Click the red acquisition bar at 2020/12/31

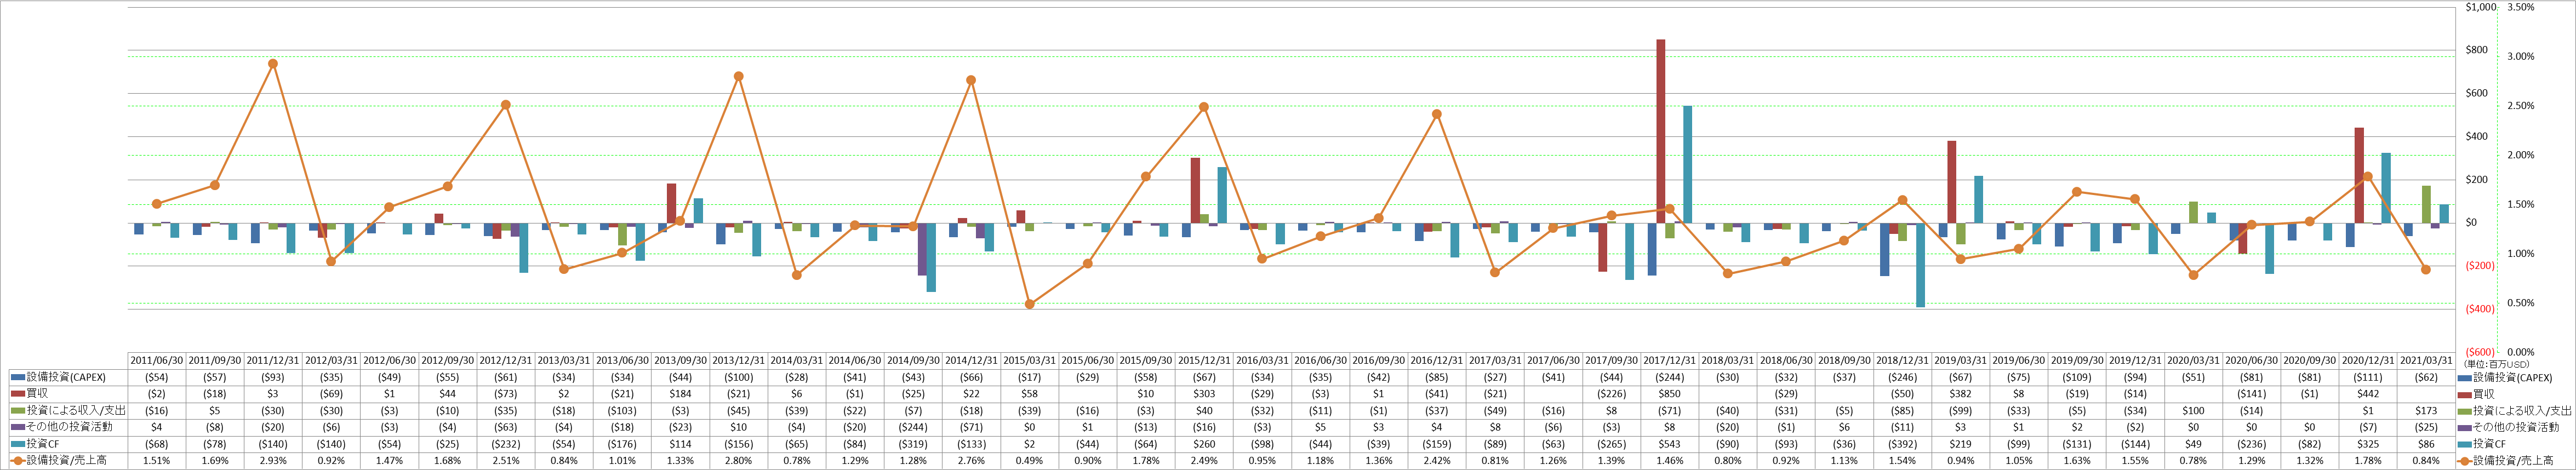2359,175
